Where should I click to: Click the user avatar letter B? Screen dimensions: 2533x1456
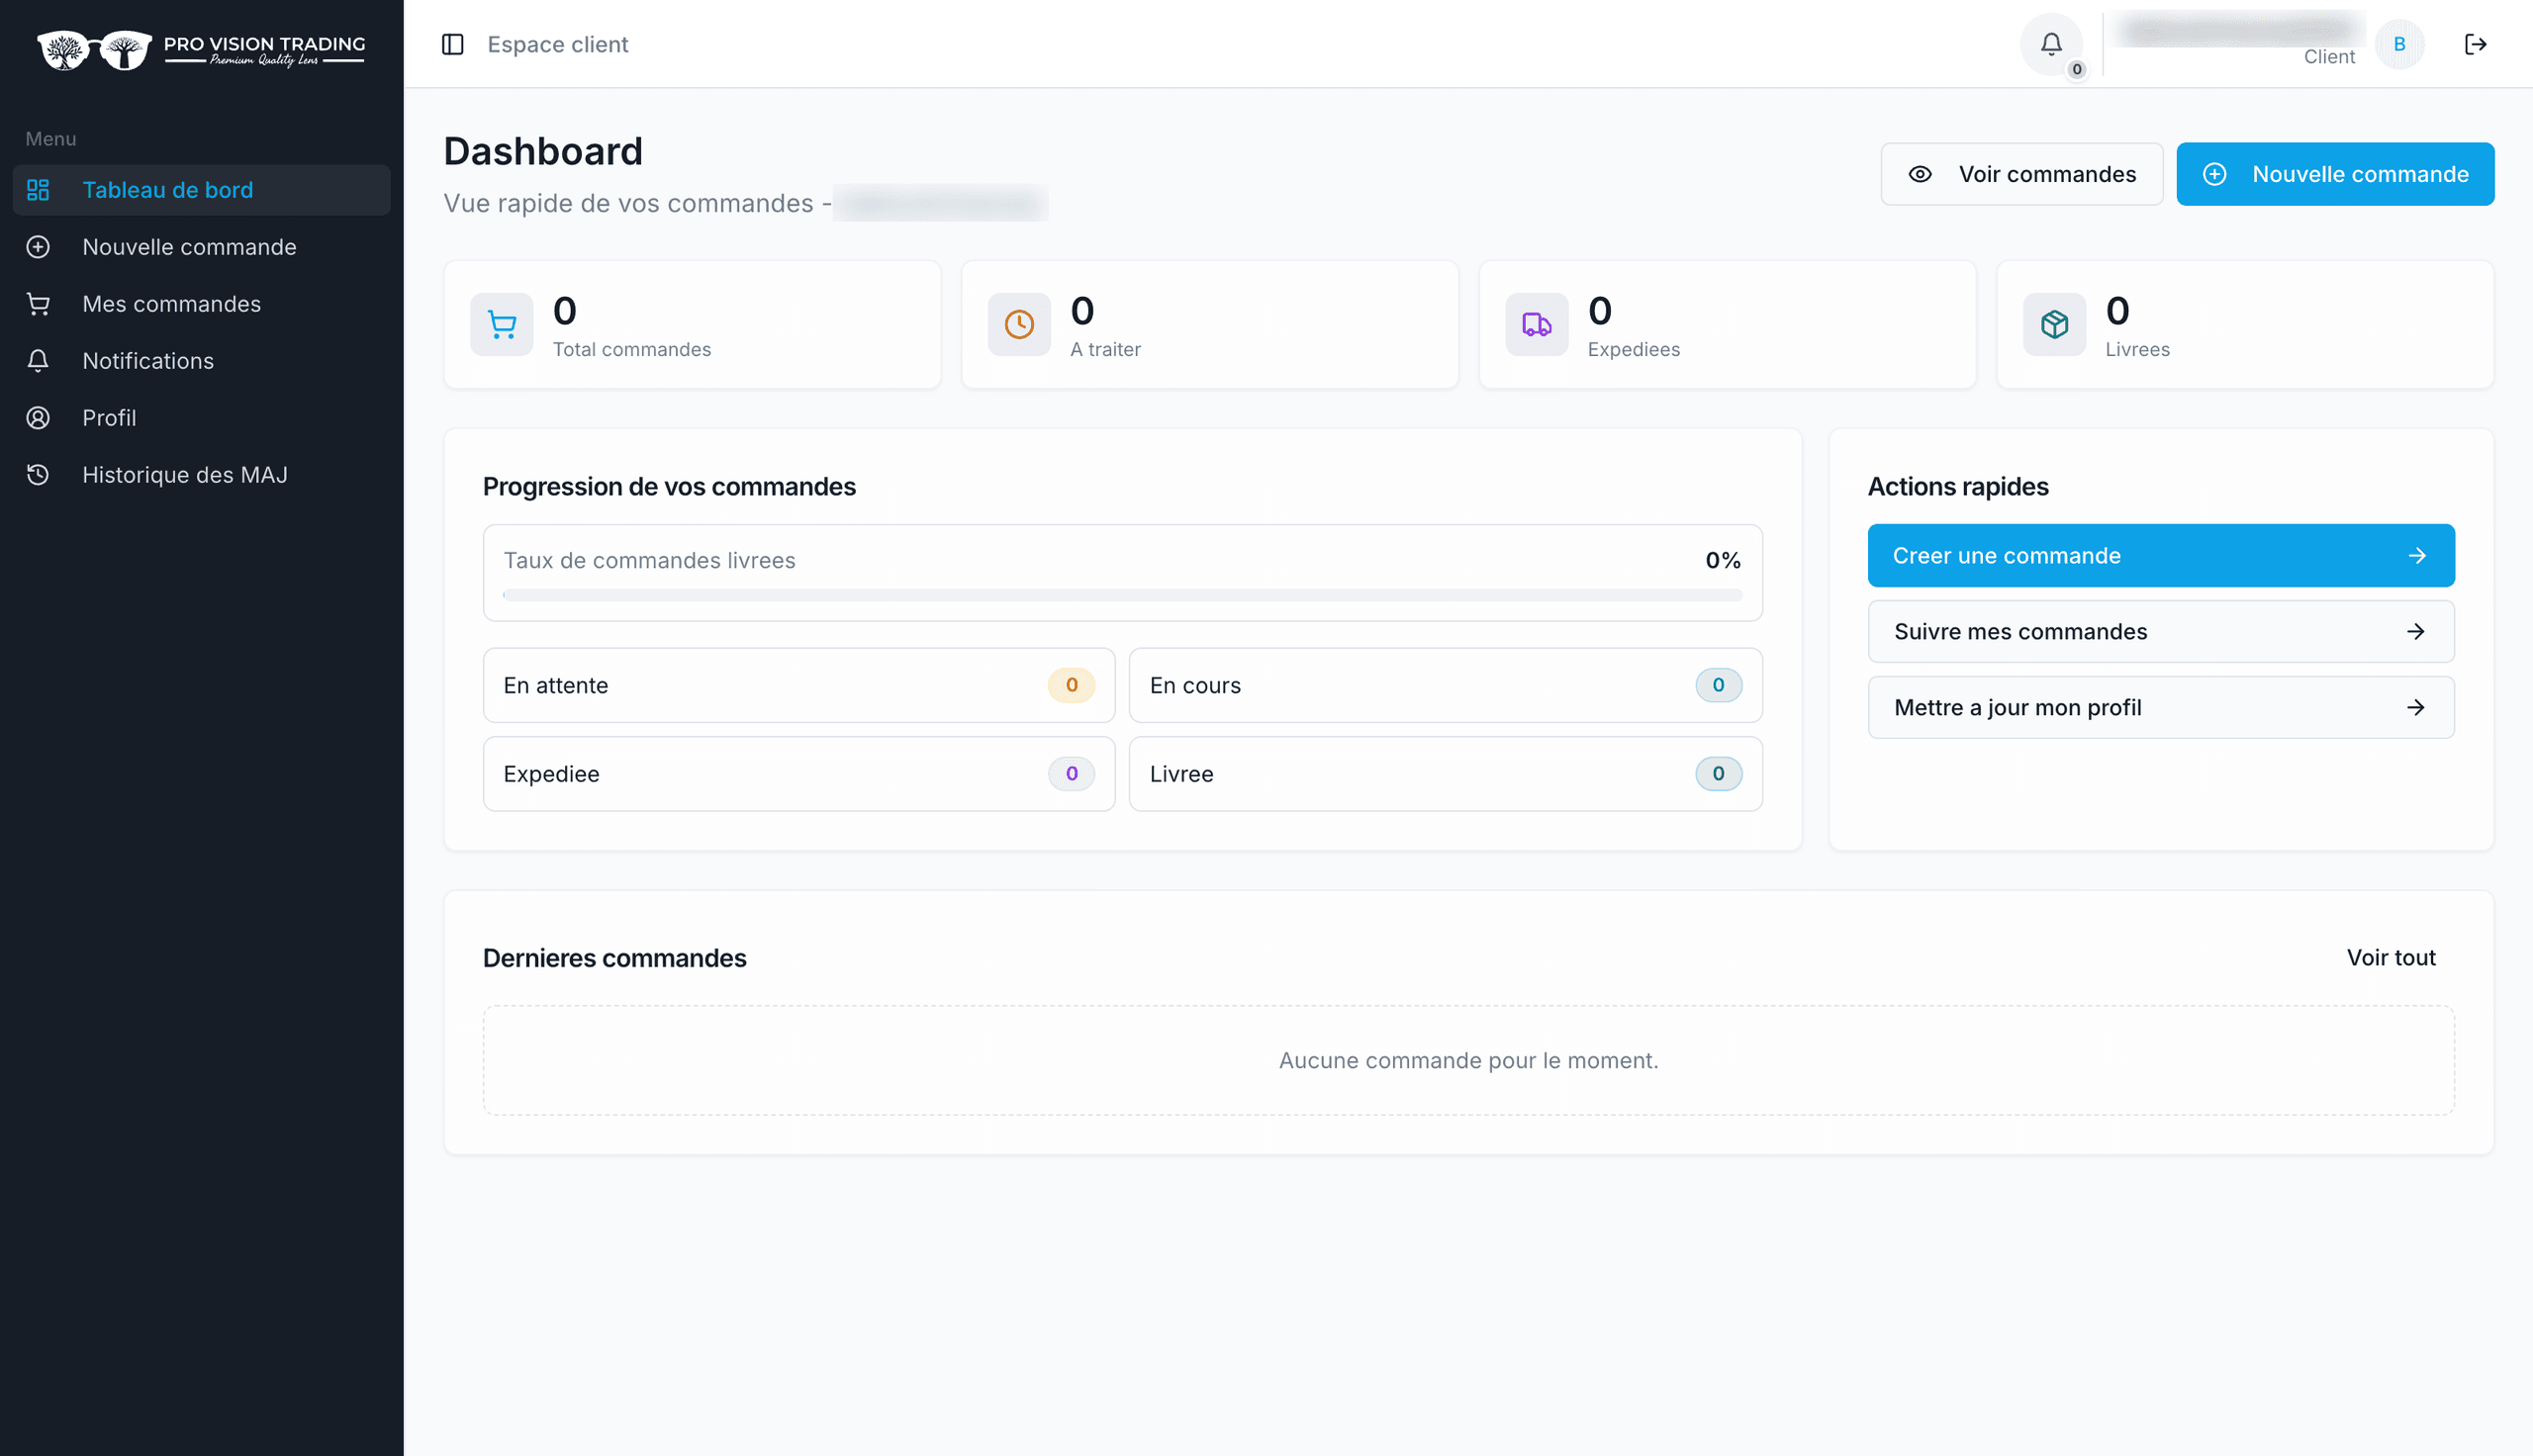2399,44
